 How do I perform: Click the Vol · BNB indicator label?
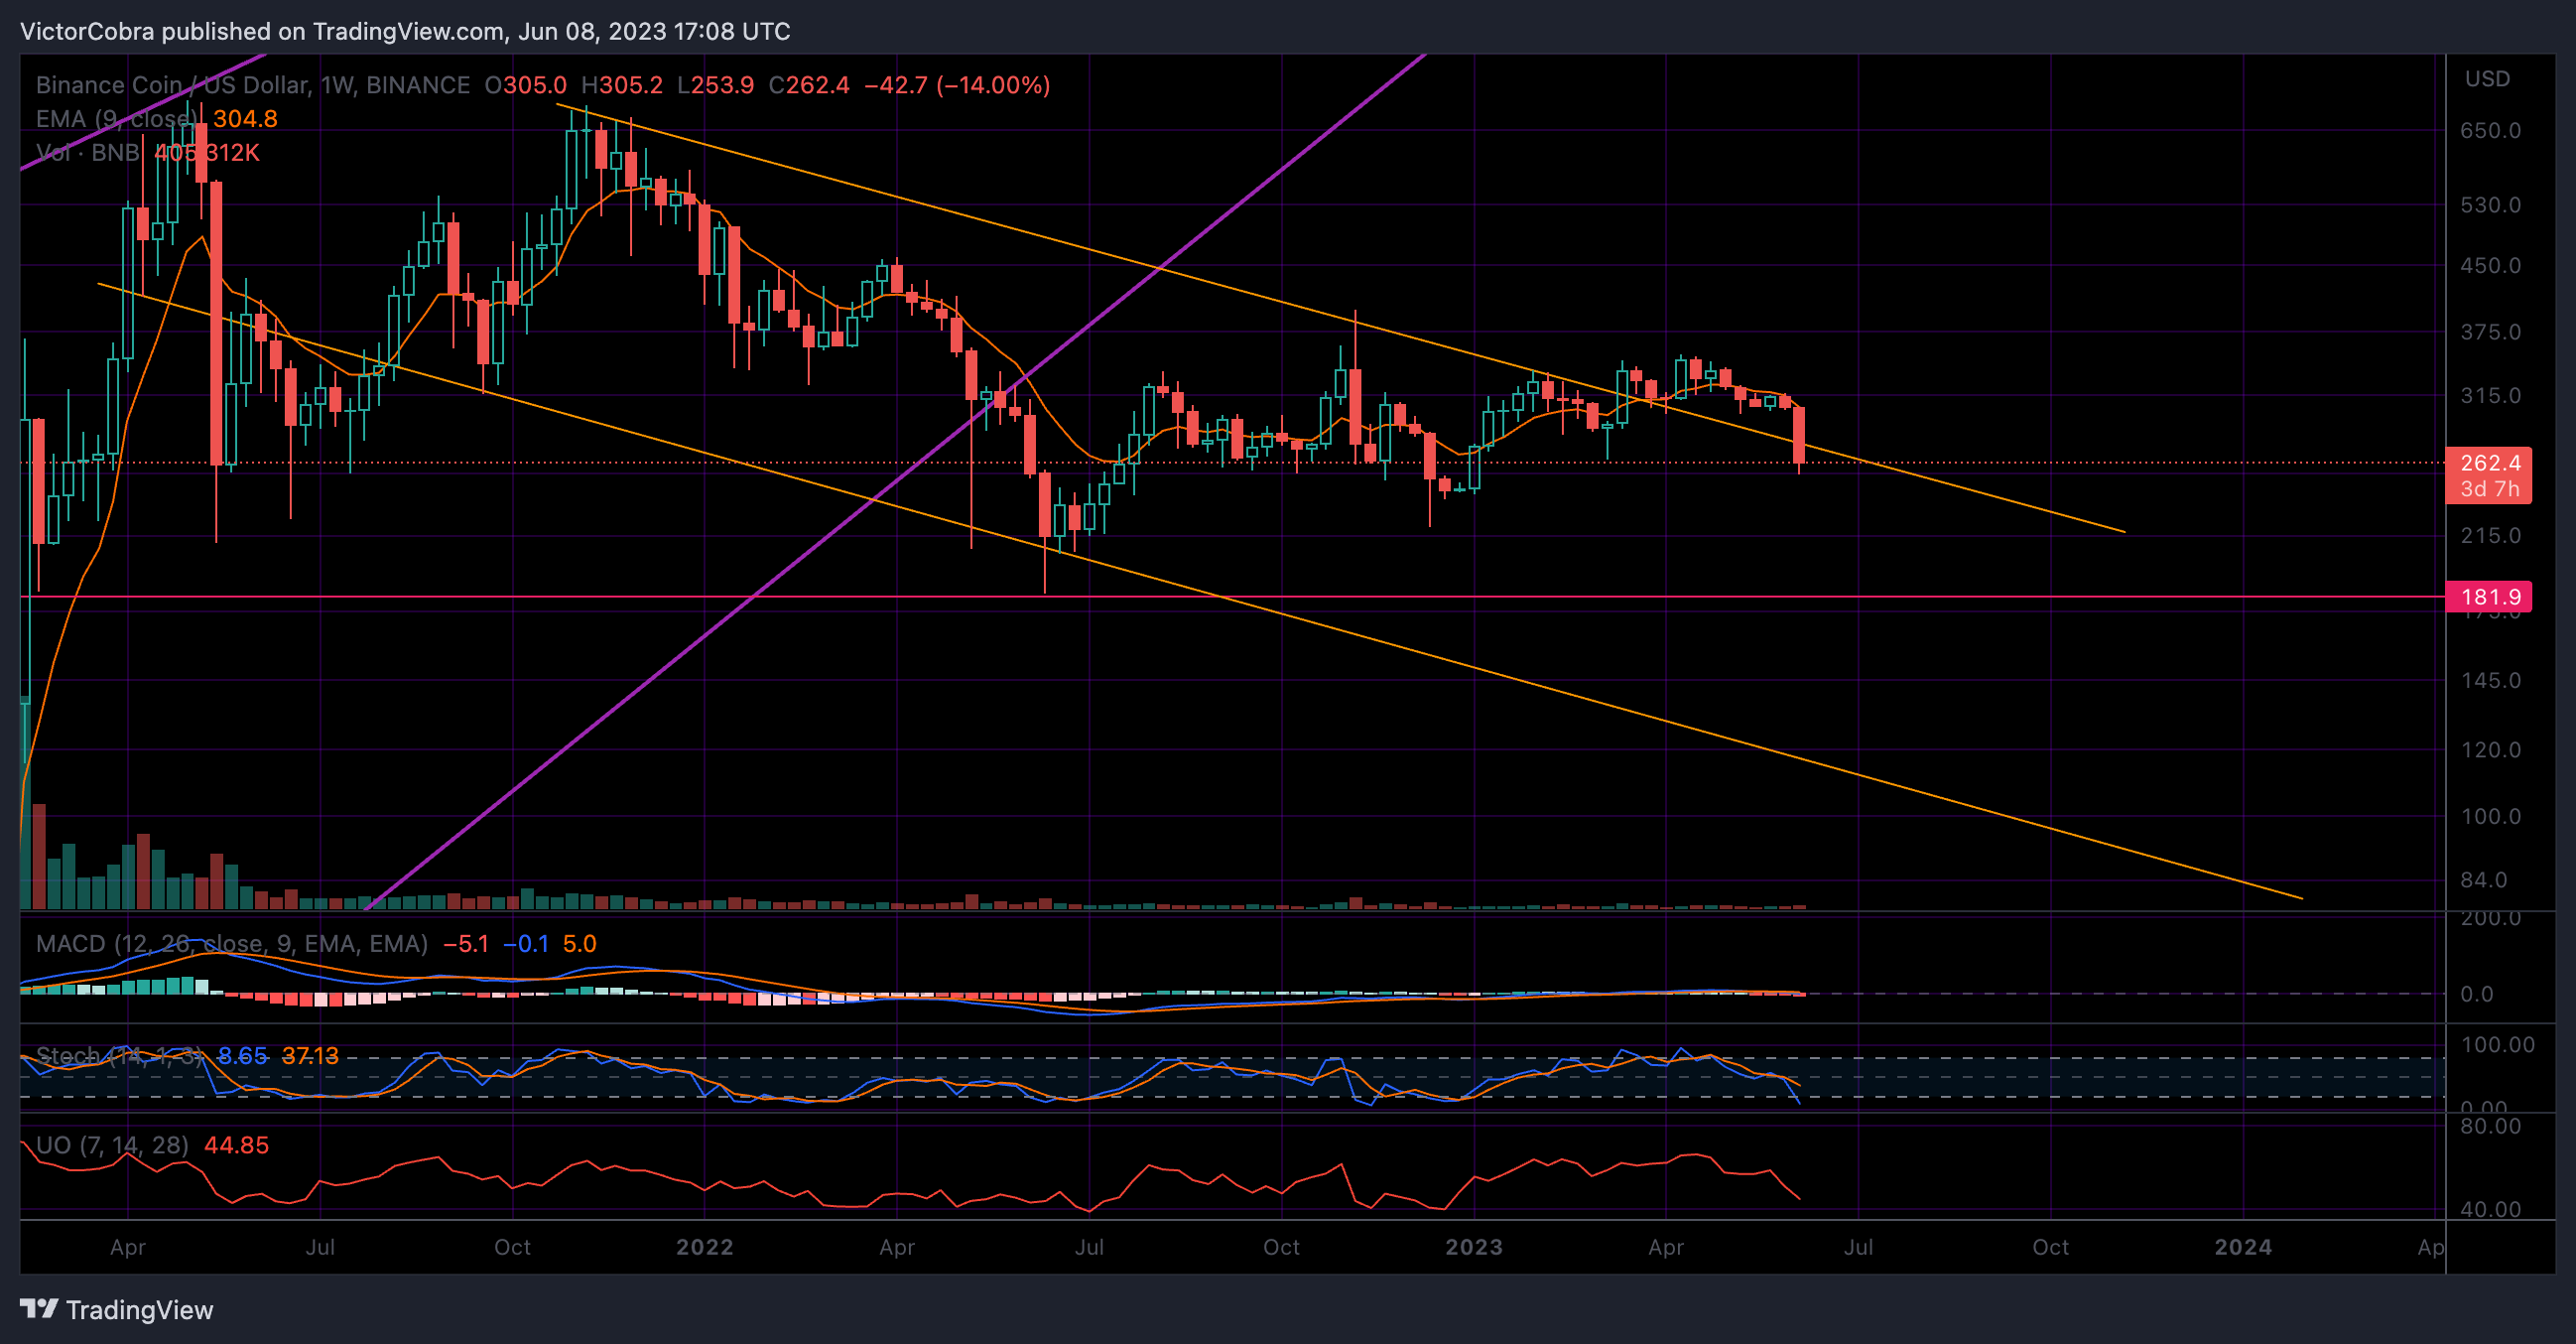tap(88, 153)
